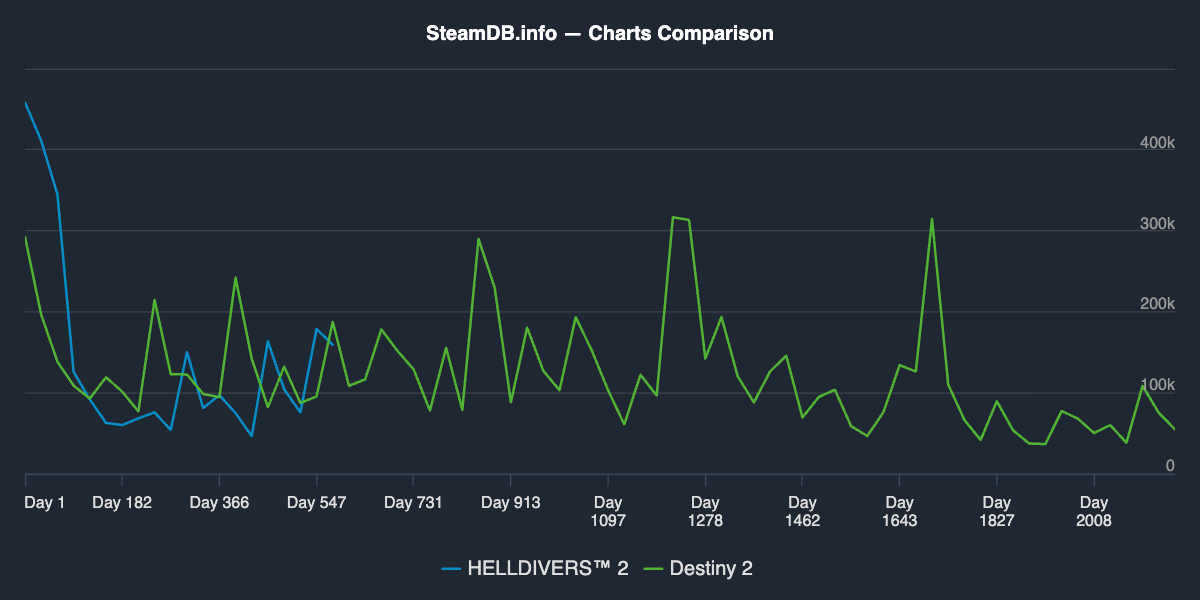Click the Day 366 axis label
This screenshot has height=600, width=1200.
click(x=219, y=503)
